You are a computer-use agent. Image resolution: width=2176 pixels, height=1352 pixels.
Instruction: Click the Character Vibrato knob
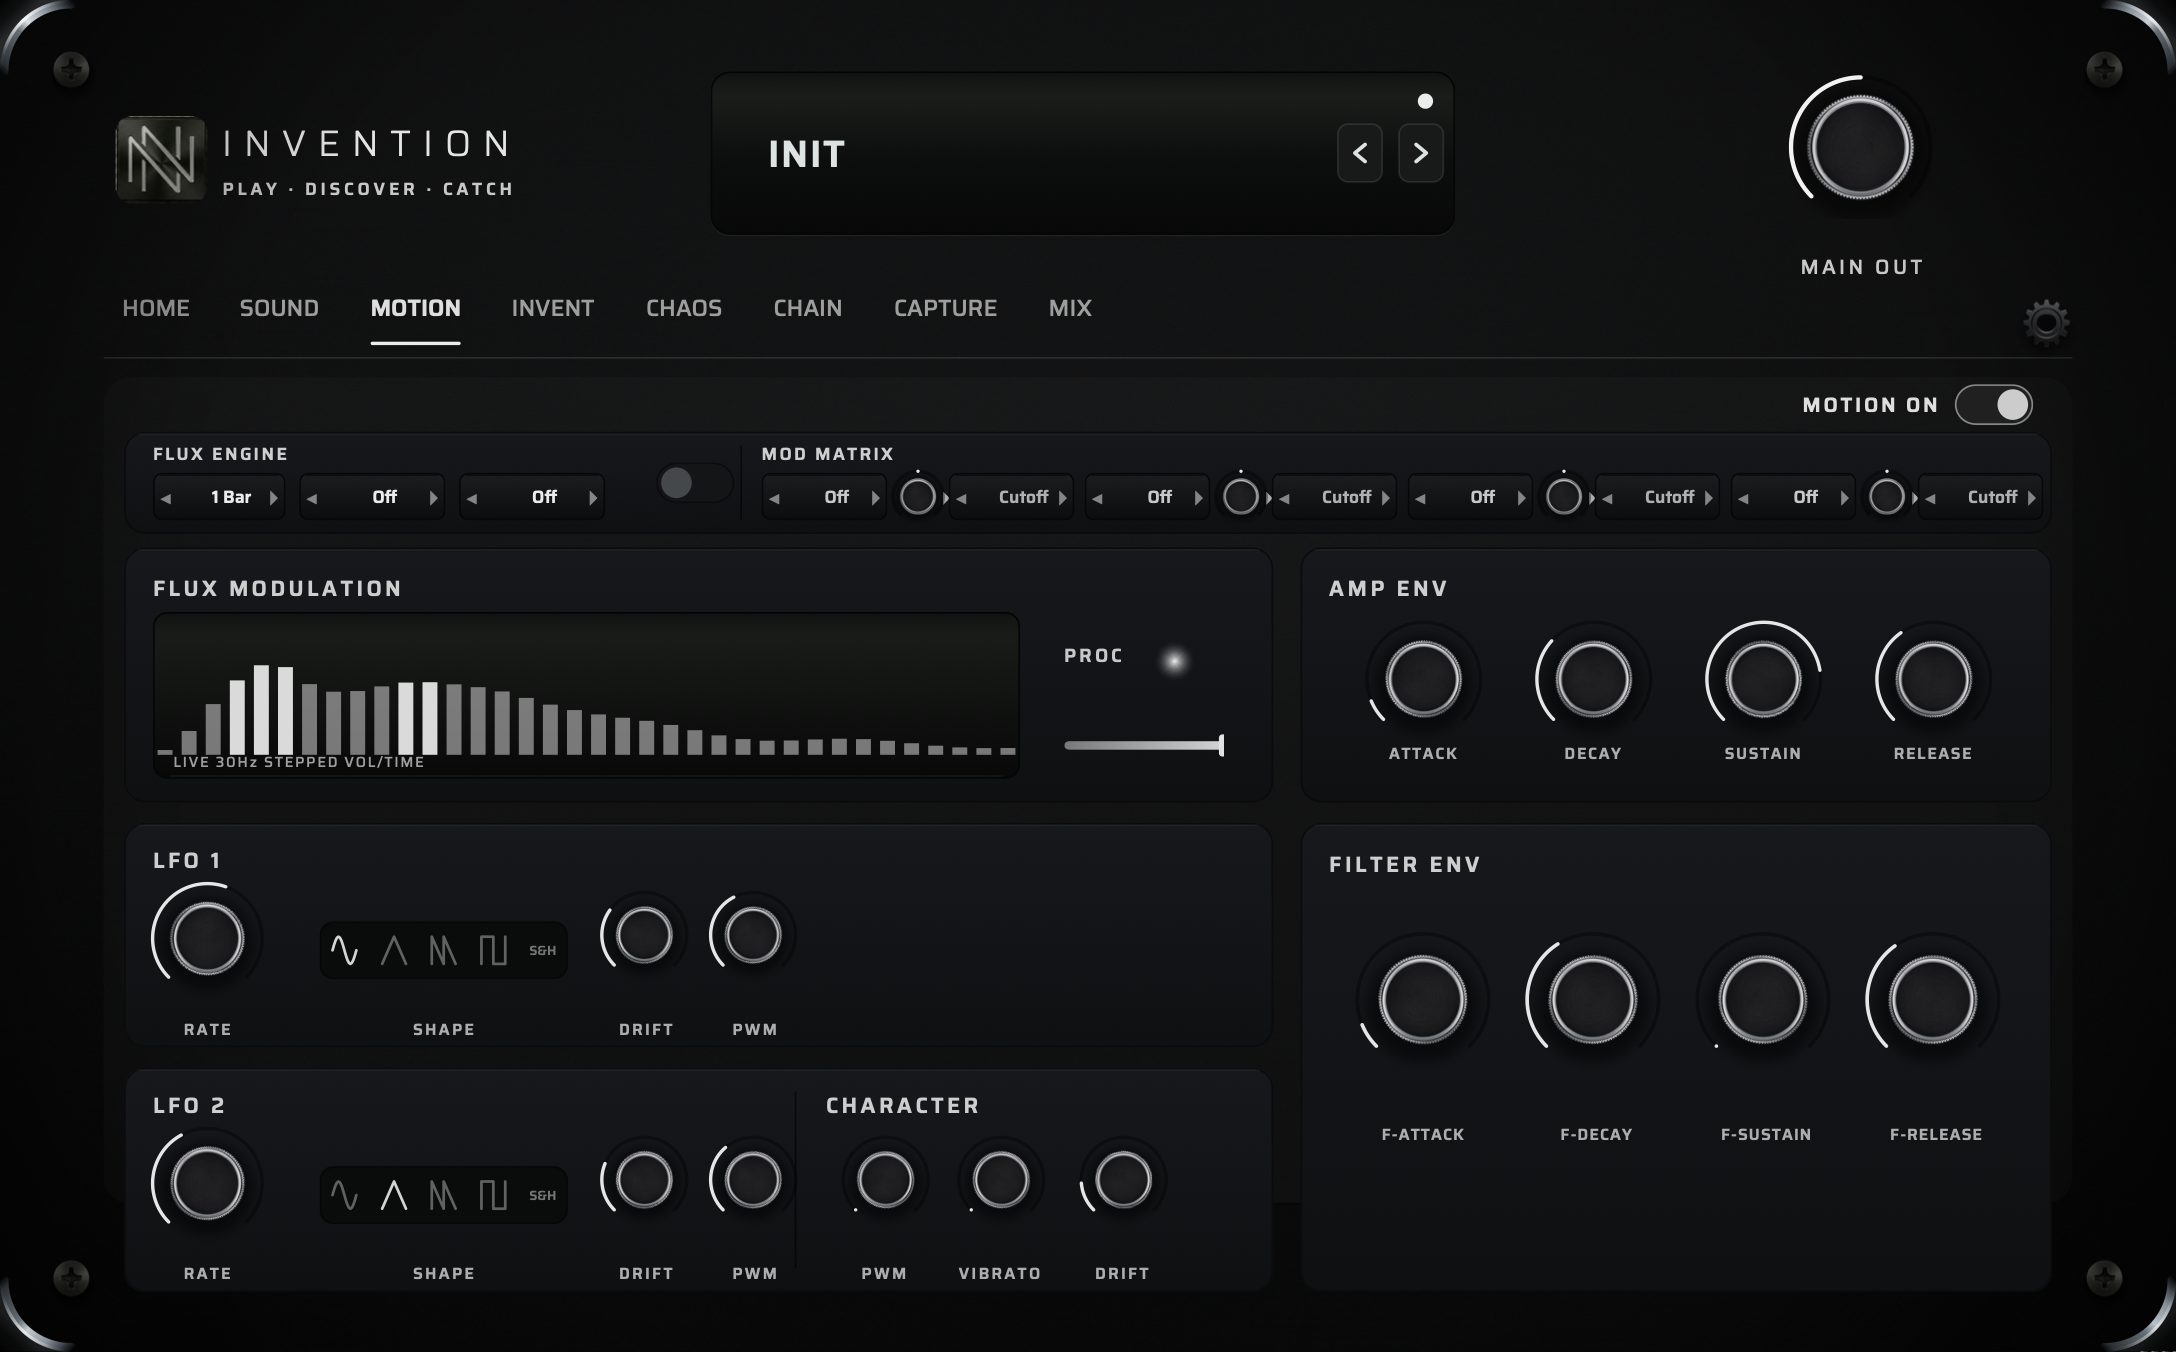tap(1000, 1180)
